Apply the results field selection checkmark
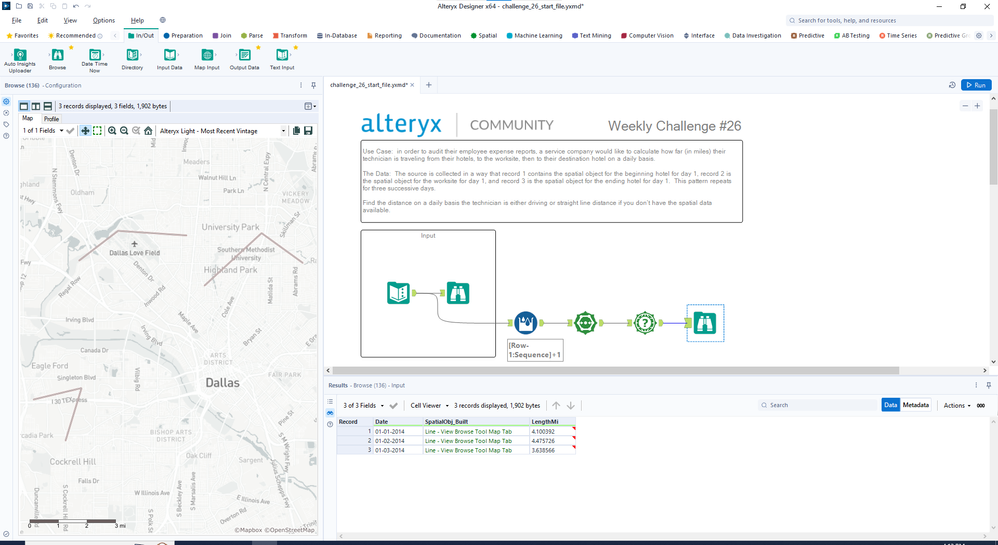This screenshot has width=998, height=545. click(393, 405)
